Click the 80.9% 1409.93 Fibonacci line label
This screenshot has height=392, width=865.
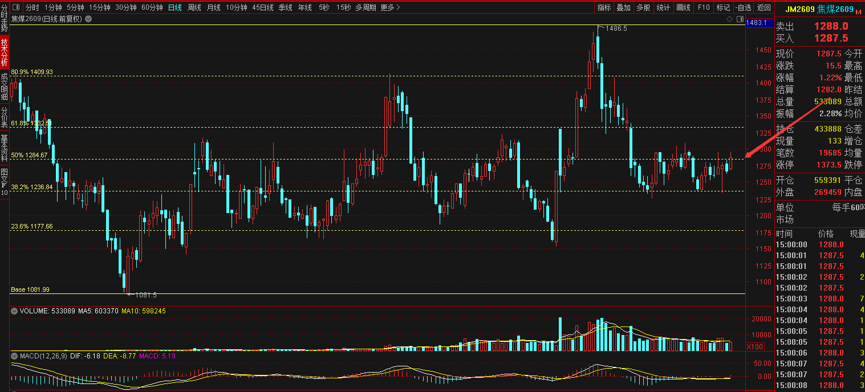coord(32,72)
